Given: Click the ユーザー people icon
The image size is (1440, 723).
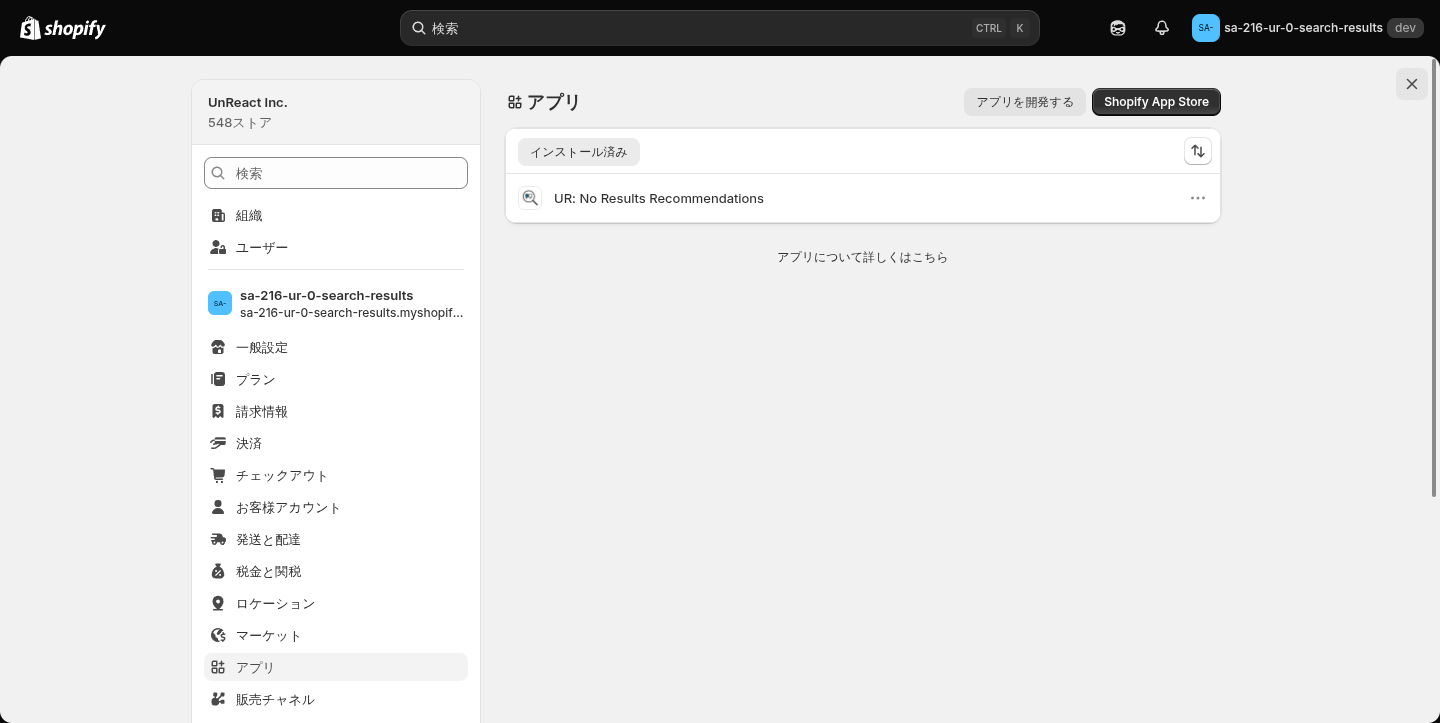Looking at the screenshot, I should click(218, 247).
